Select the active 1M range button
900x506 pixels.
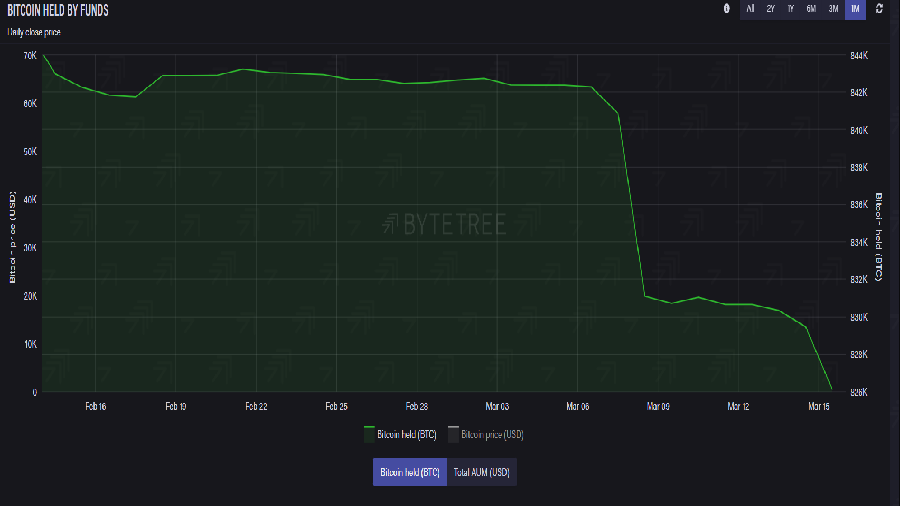855,9
